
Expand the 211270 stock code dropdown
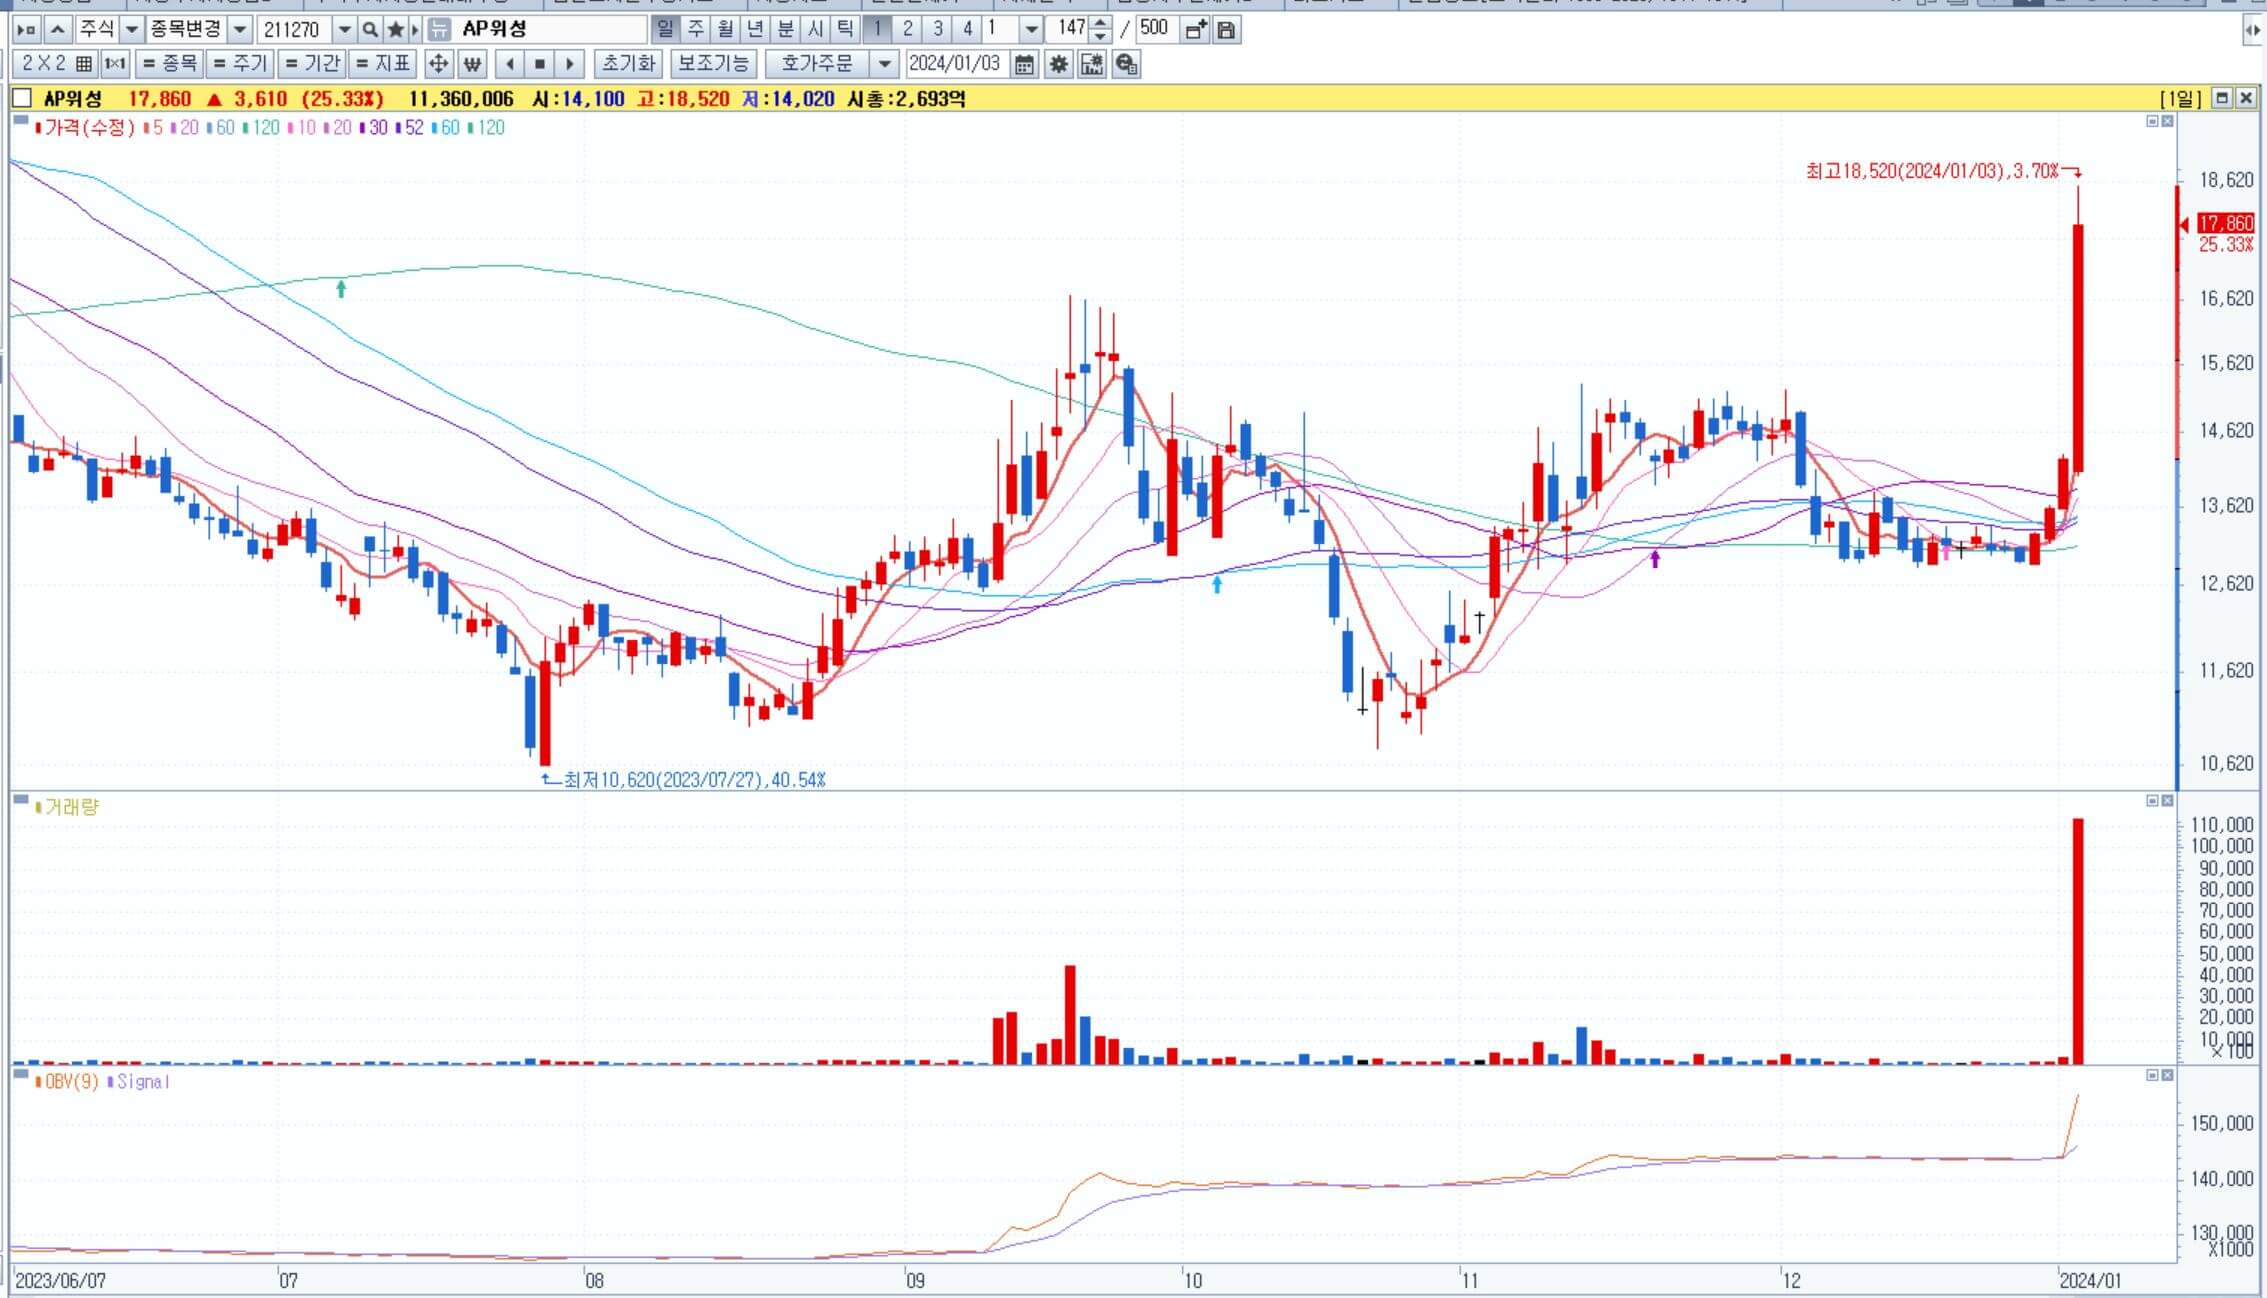345,30
